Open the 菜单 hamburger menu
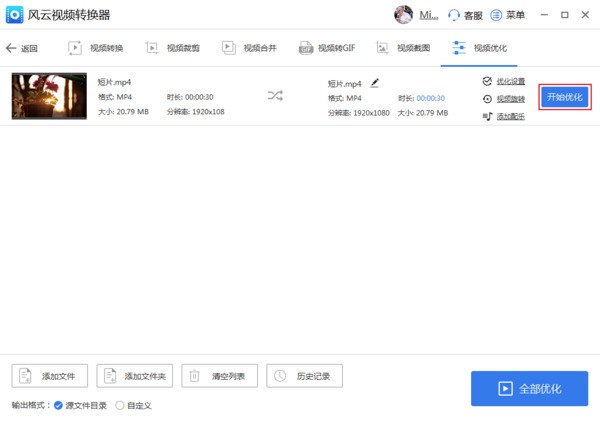Viewport: 600px width, 422px height. (507, 15)
